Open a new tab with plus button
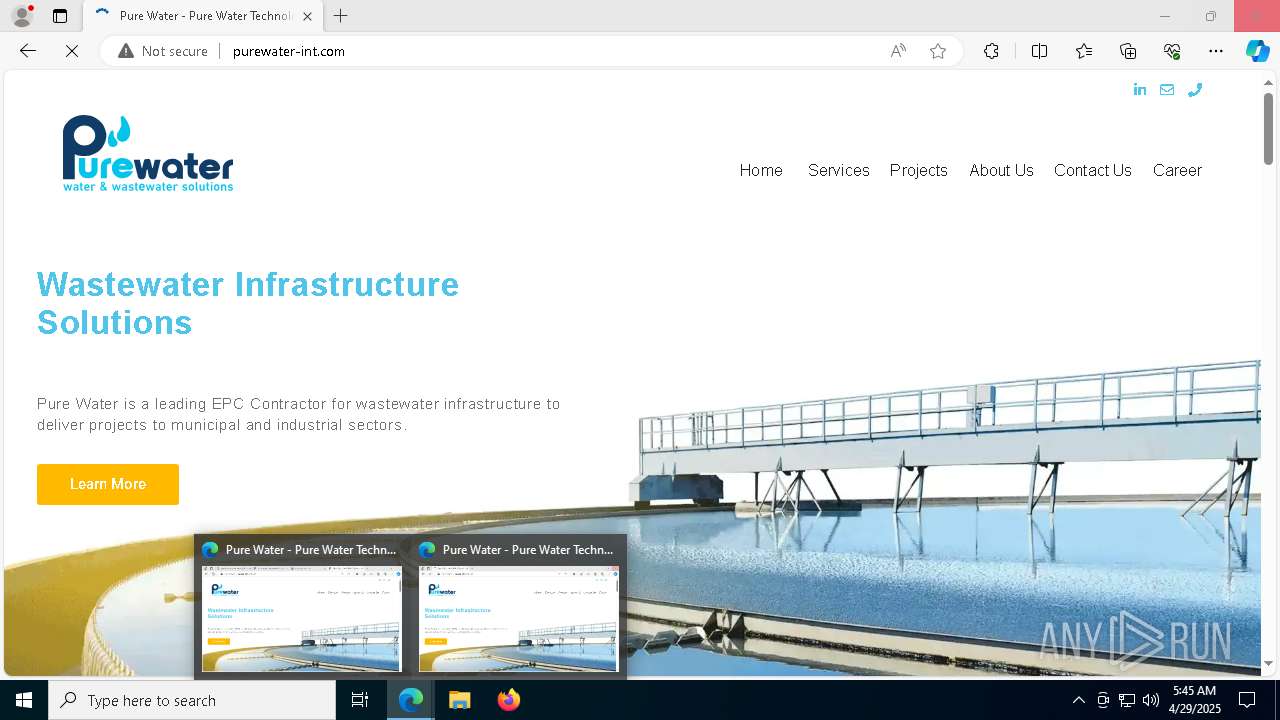The image size is (1280, 720). tap(341, 16)
